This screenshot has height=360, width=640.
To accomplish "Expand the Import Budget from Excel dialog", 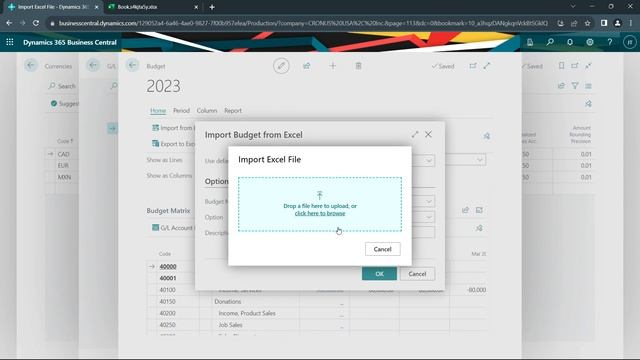I will [x=415, y=134].
